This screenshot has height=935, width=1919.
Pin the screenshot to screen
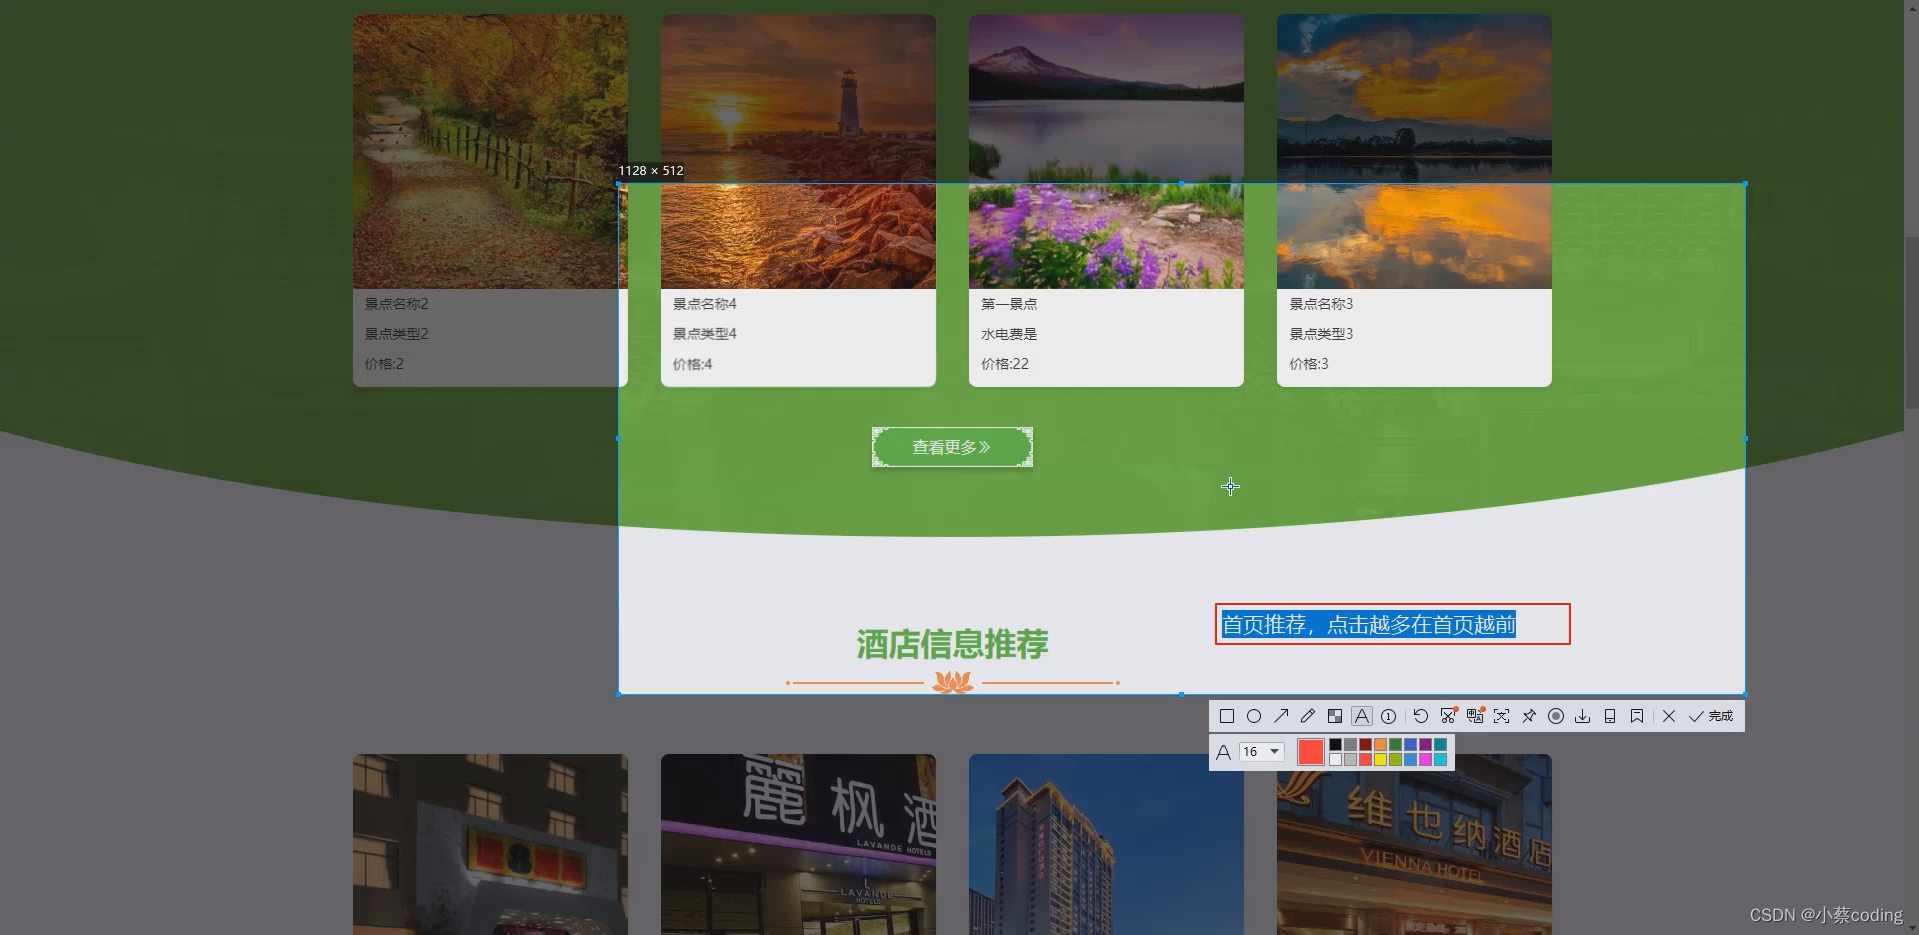click(x=1529, y=716)
